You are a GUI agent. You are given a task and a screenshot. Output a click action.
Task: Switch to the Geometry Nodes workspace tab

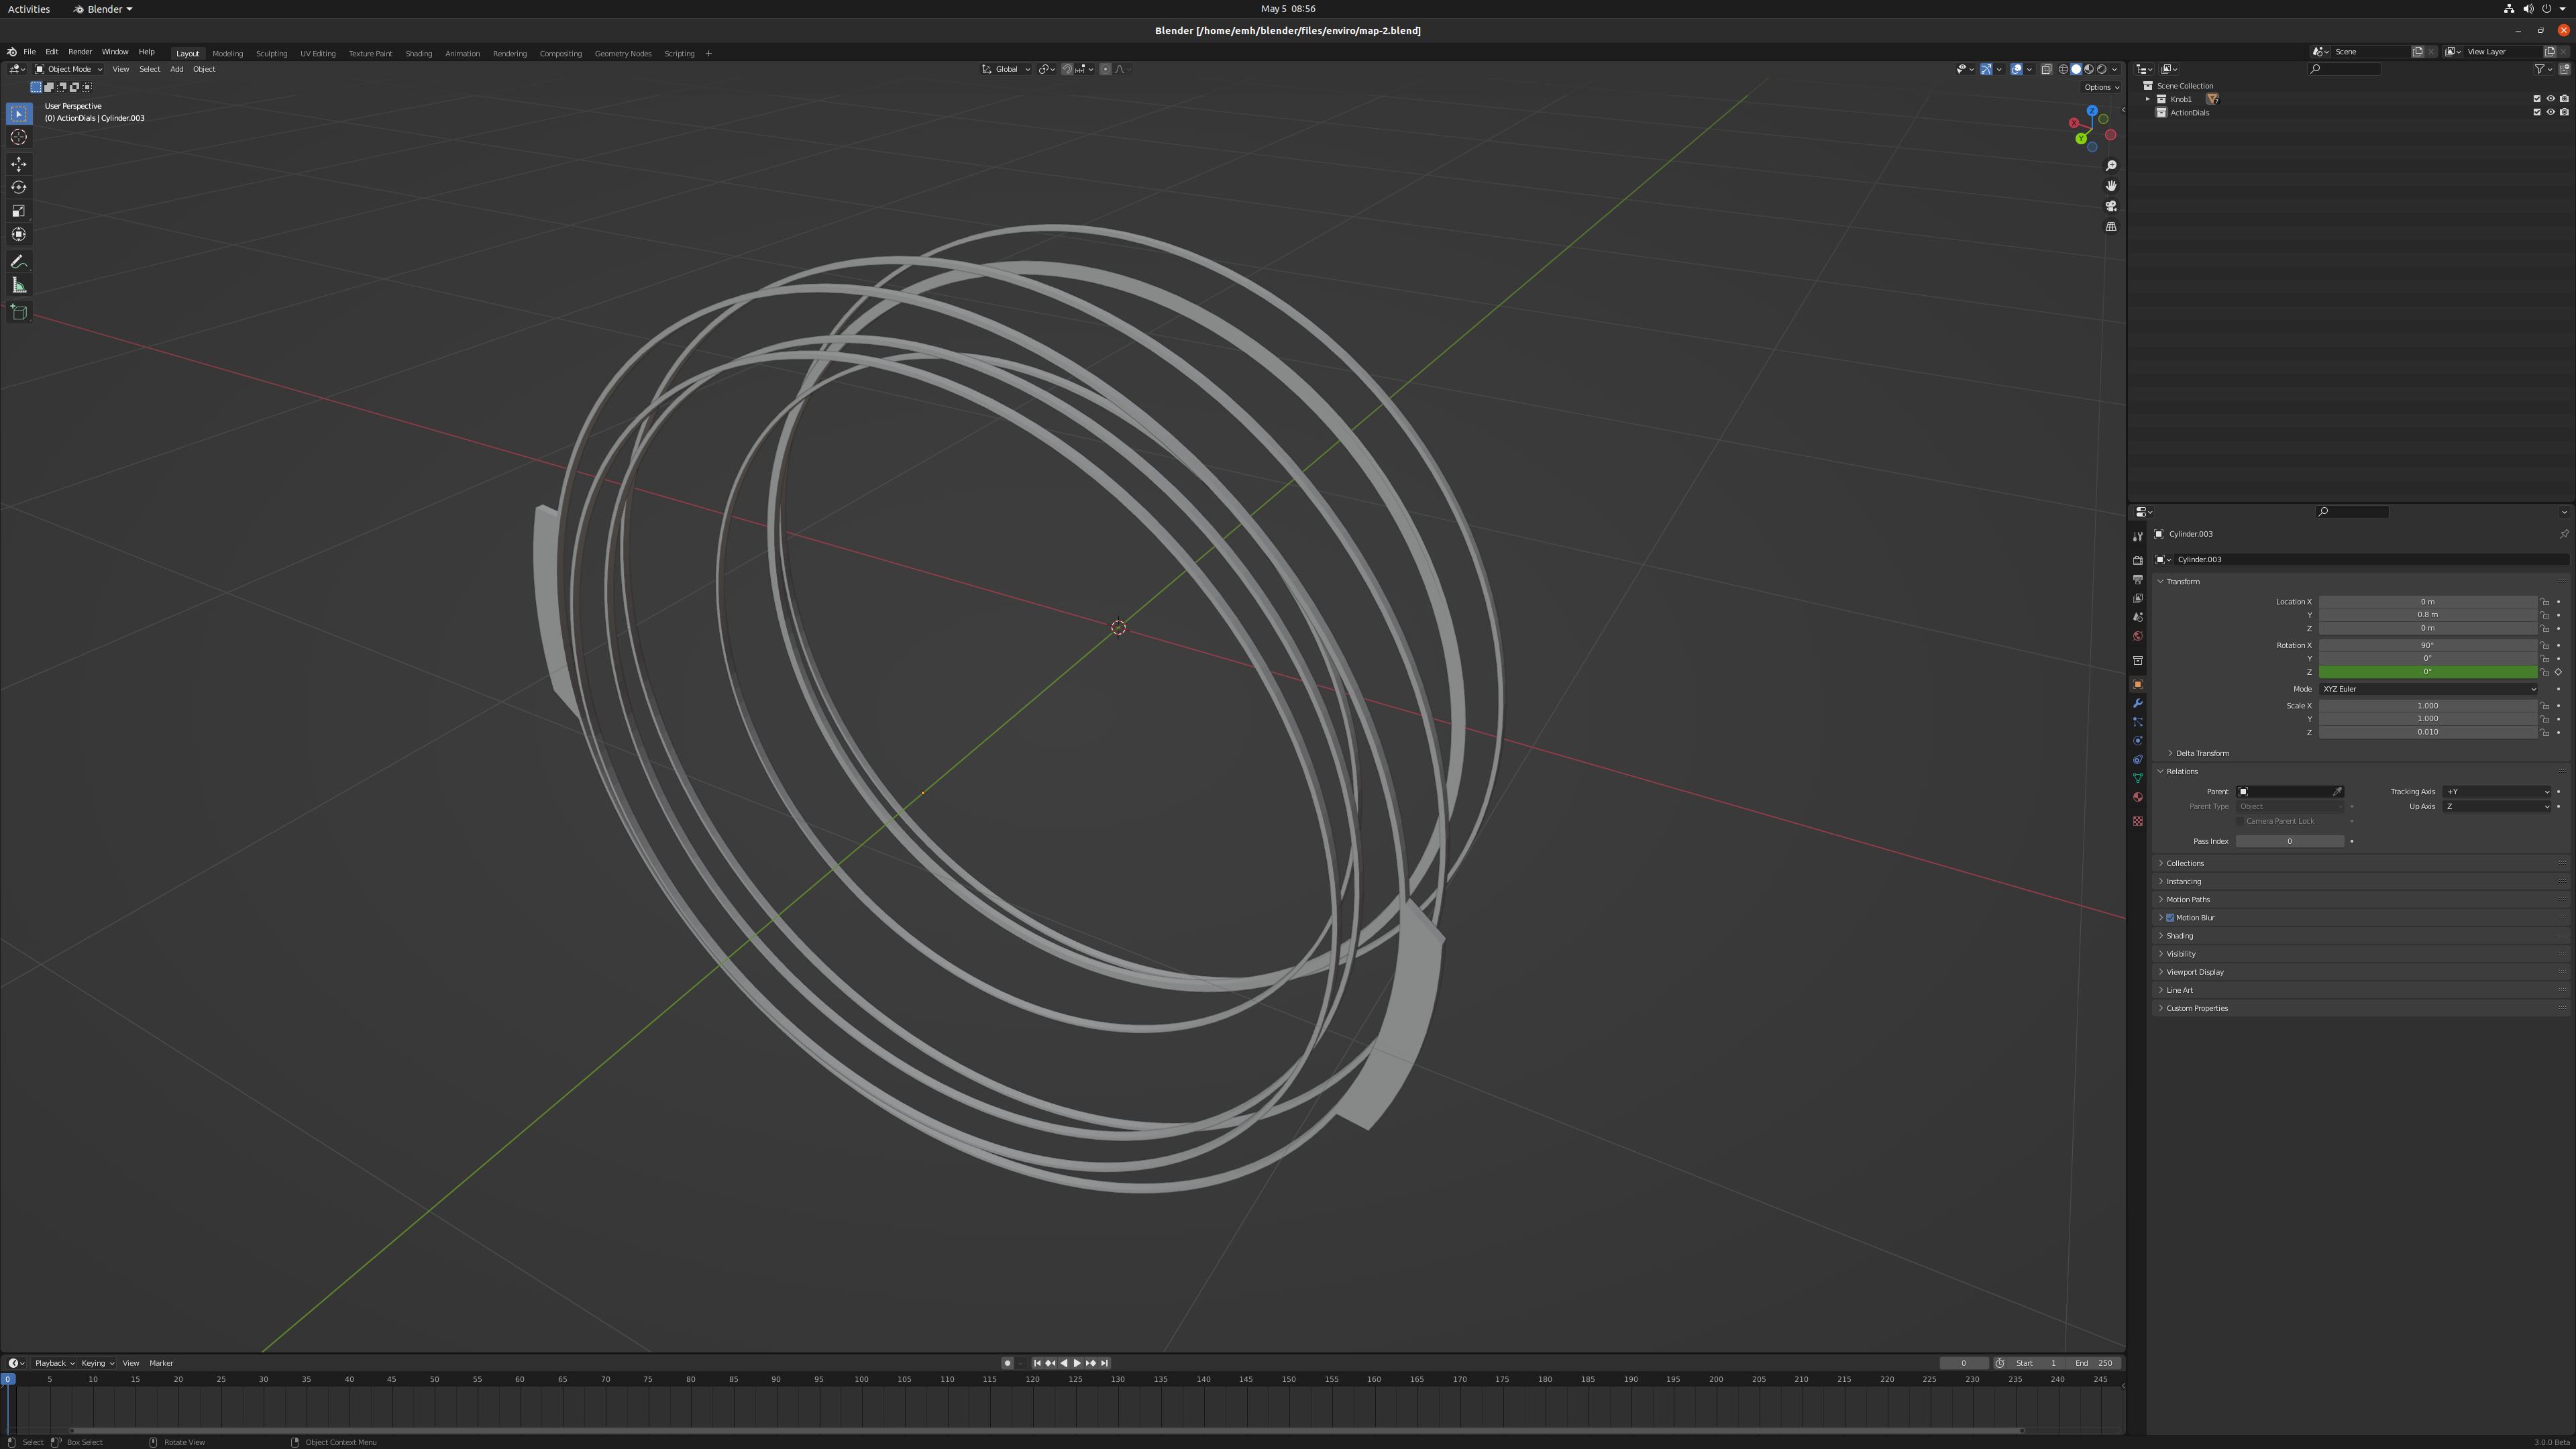623,54
